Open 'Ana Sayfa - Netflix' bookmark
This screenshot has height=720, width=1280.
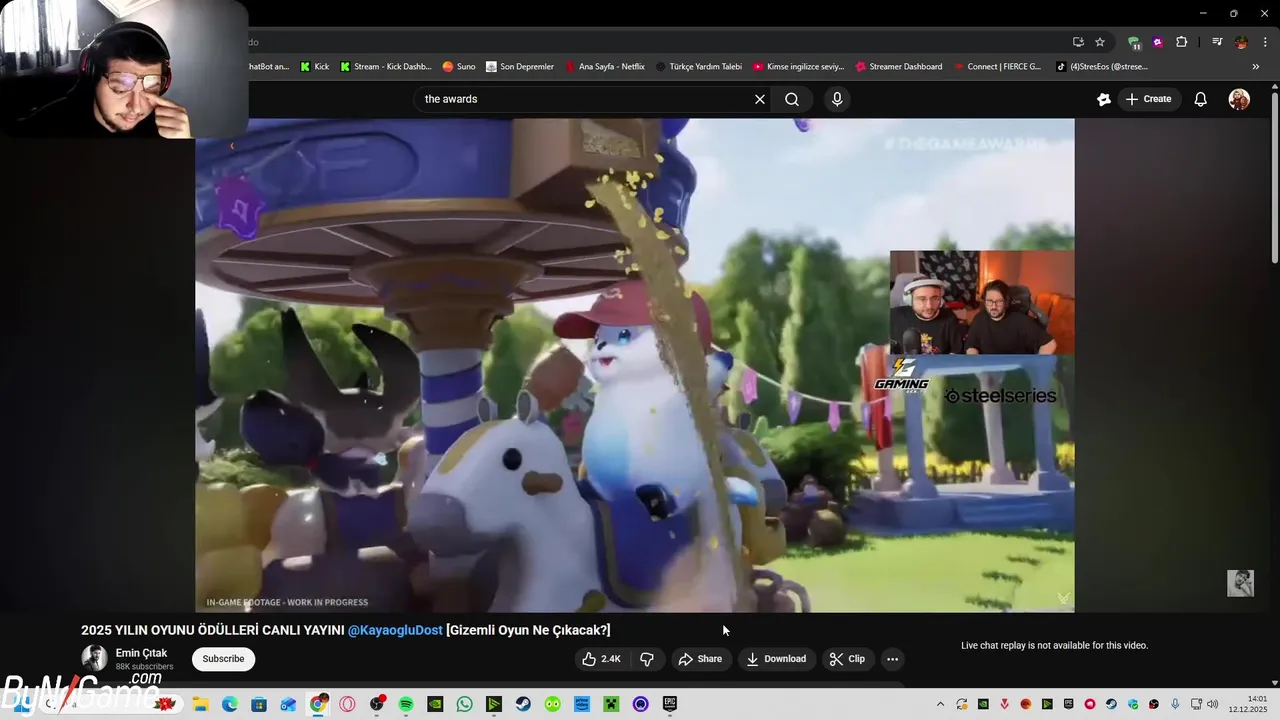point(604,67)
